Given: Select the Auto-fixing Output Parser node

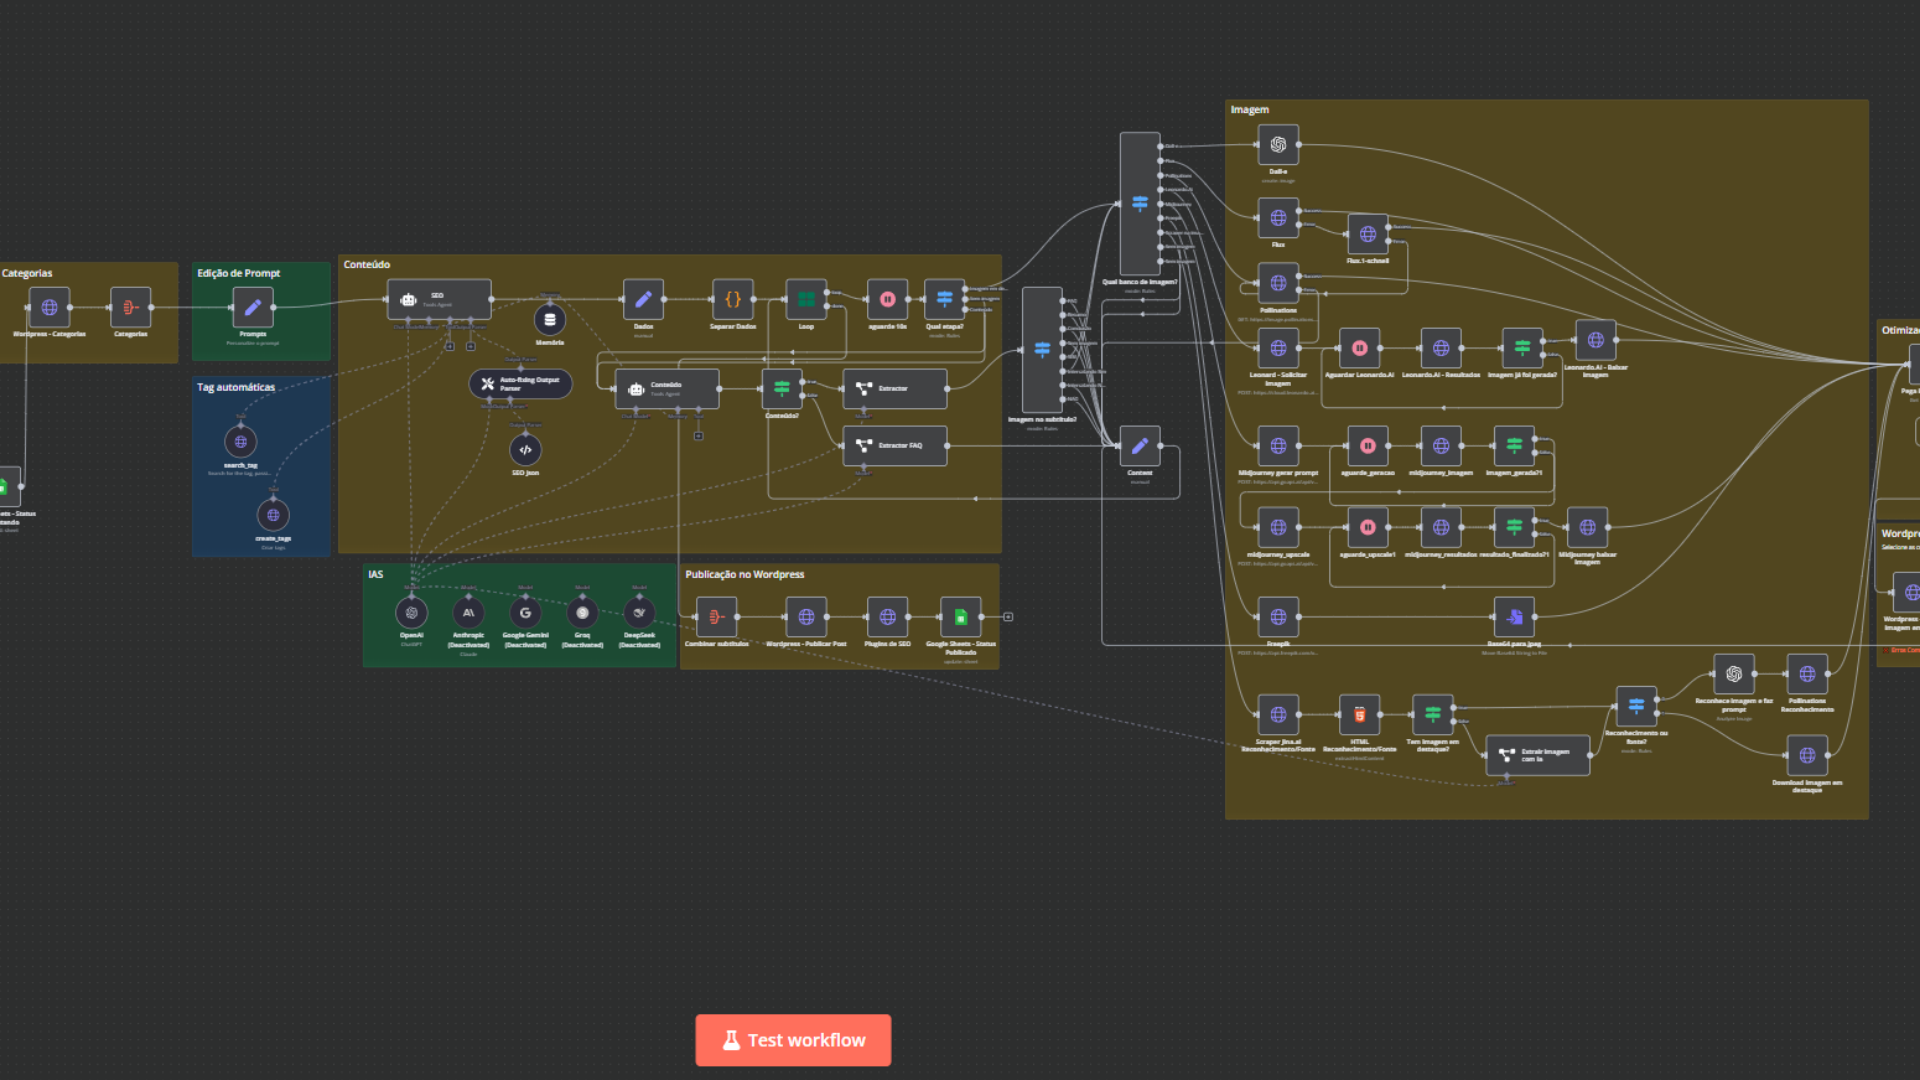Looking at the screenshot, I should click(x=520, y=384).
